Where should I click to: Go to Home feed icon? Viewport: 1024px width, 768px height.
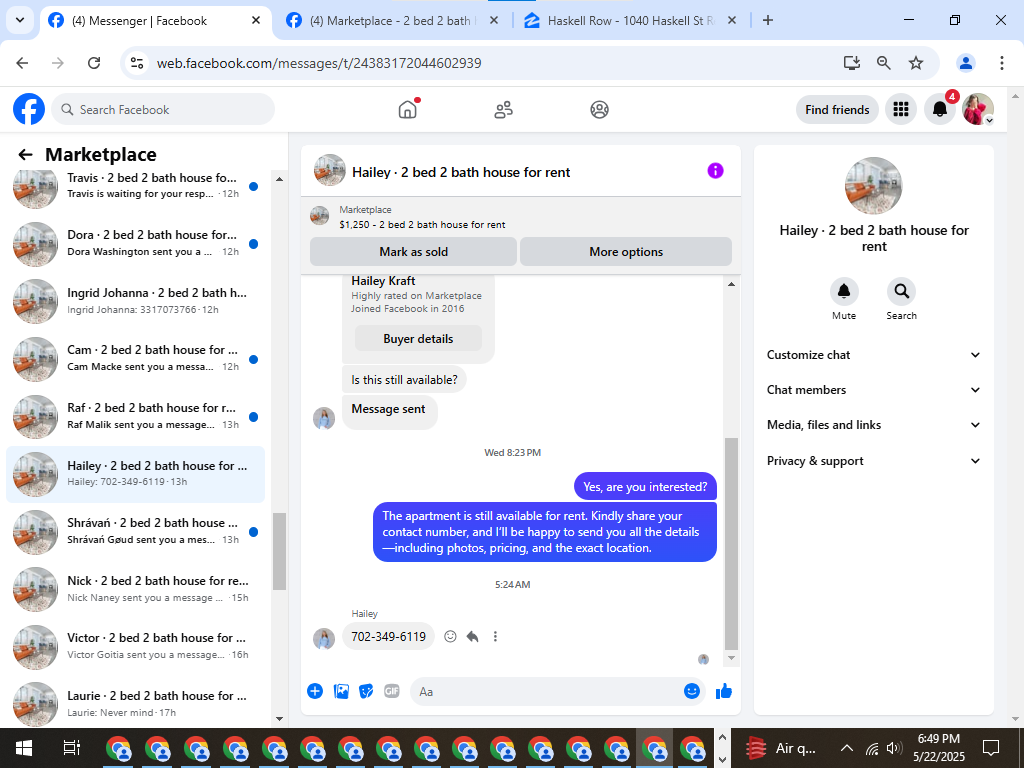(408, 109)
